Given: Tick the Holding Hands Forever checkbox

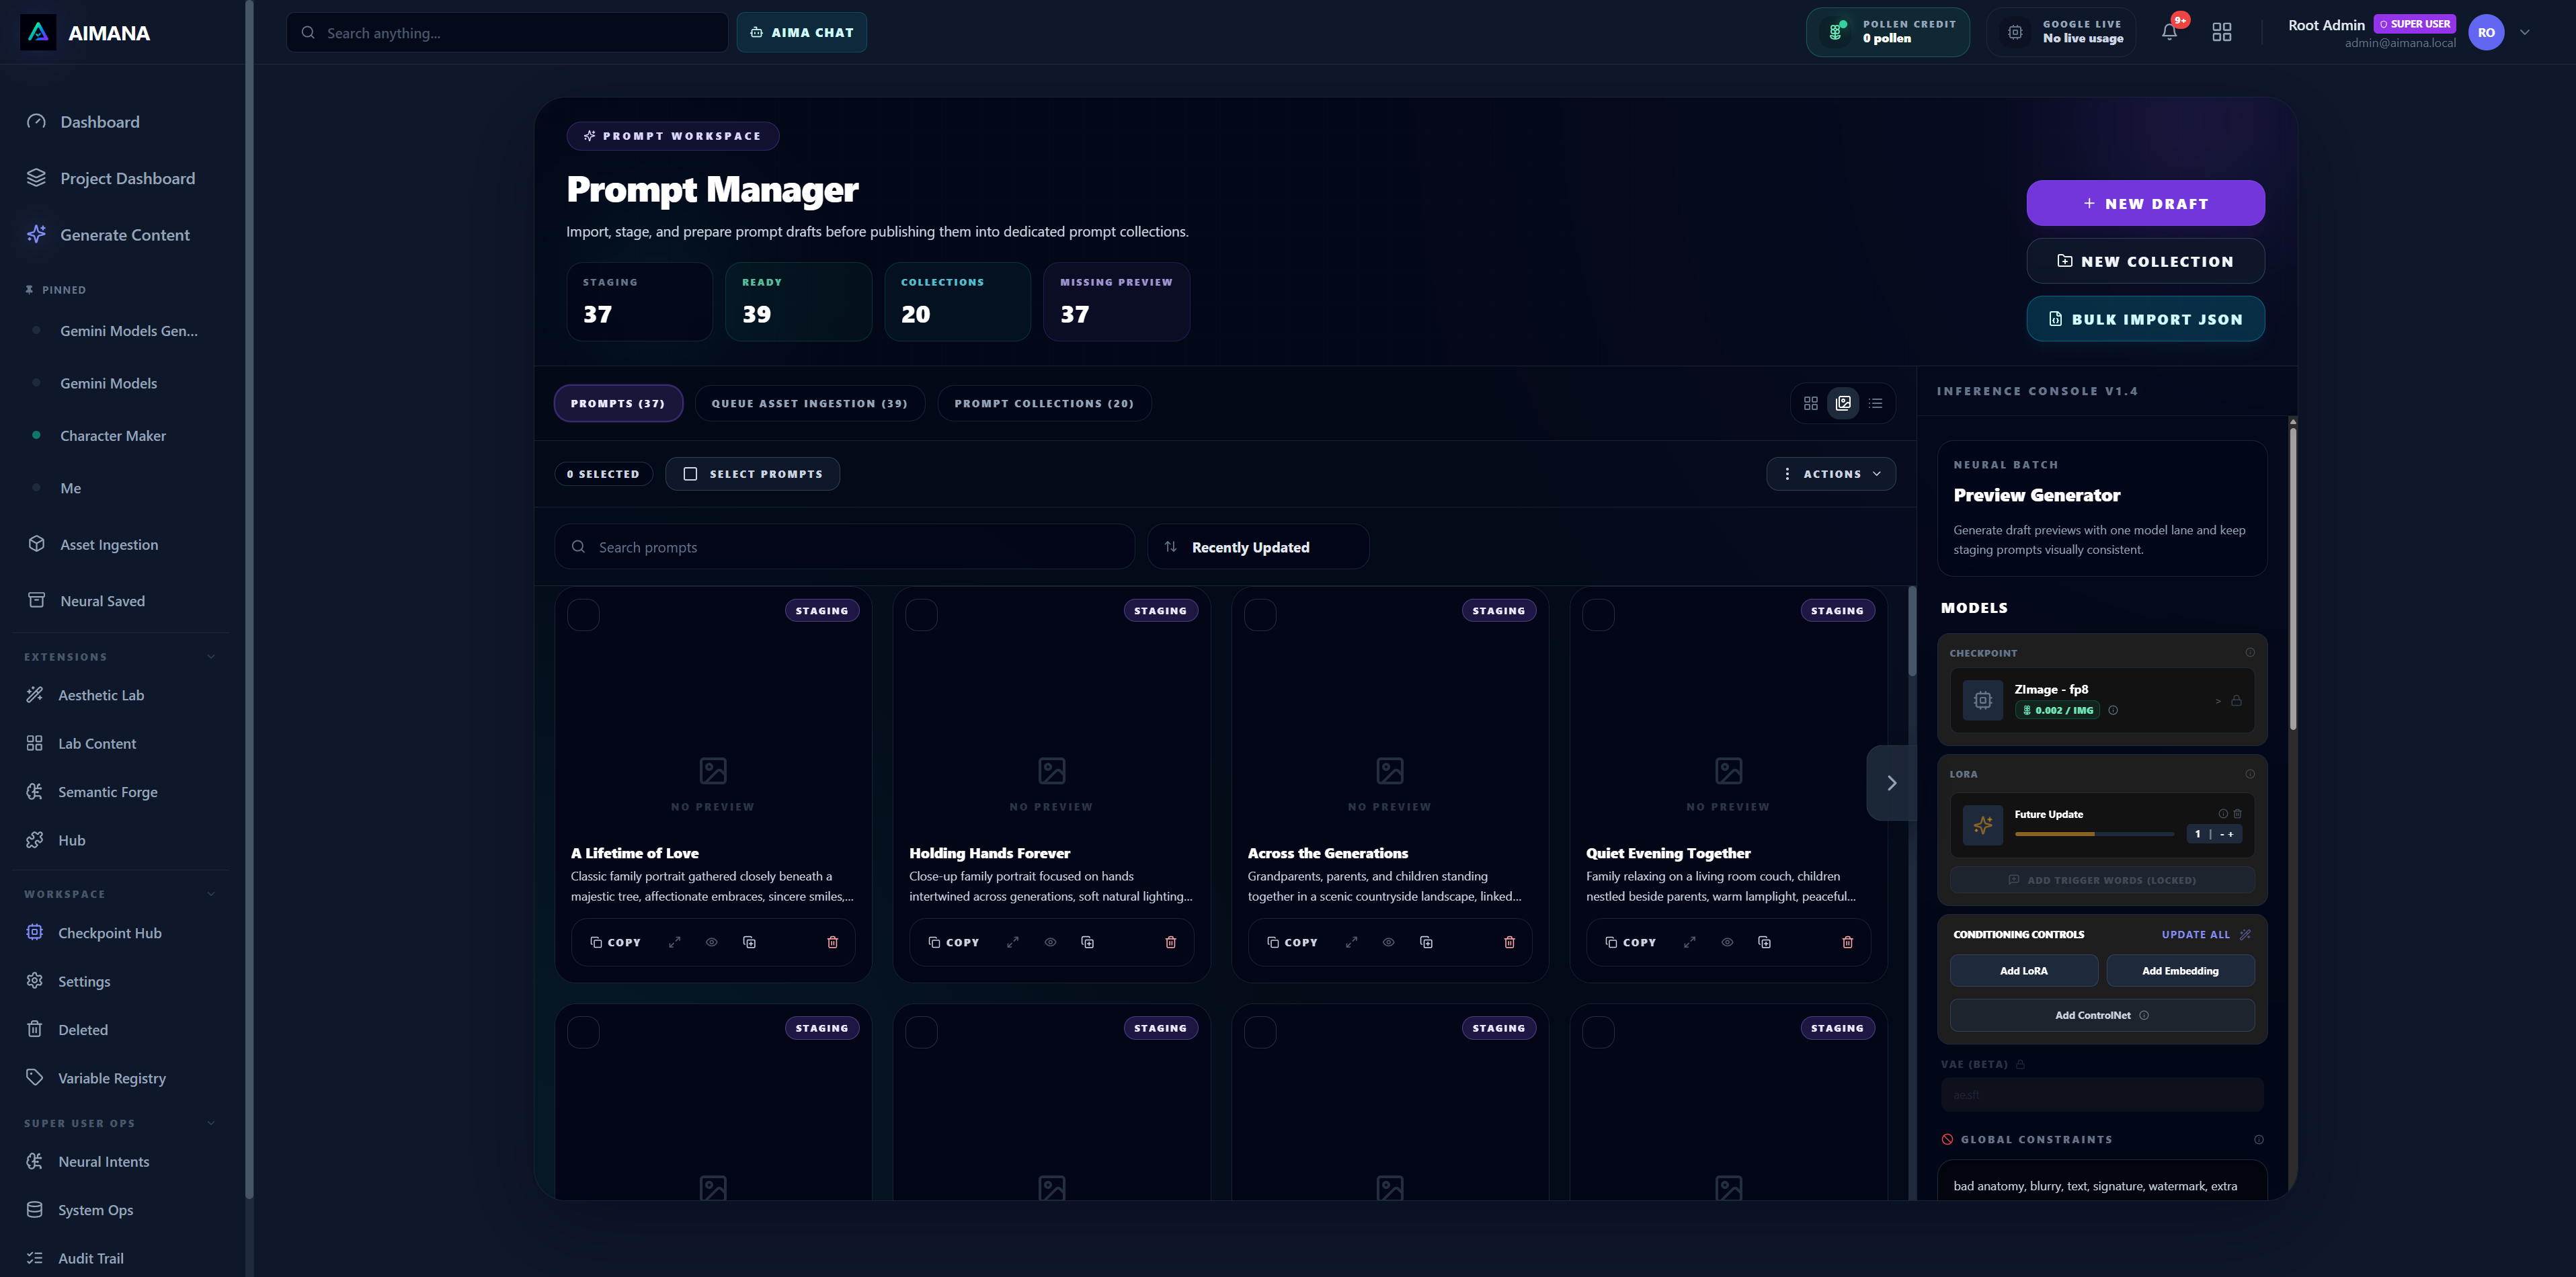Looking at the screenshot, I should [x=922, y=615].
